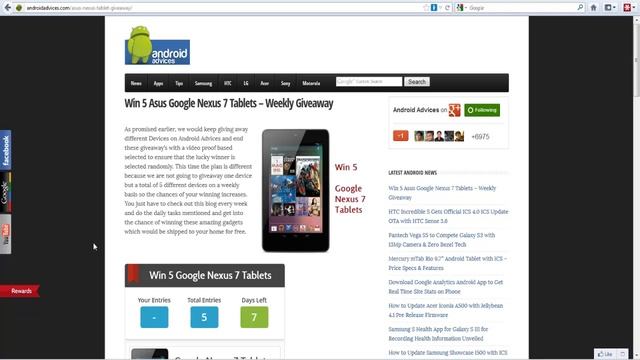640x360 pixels.
Task: Open the Acer menu item
Action: click(x=264, y=83)
